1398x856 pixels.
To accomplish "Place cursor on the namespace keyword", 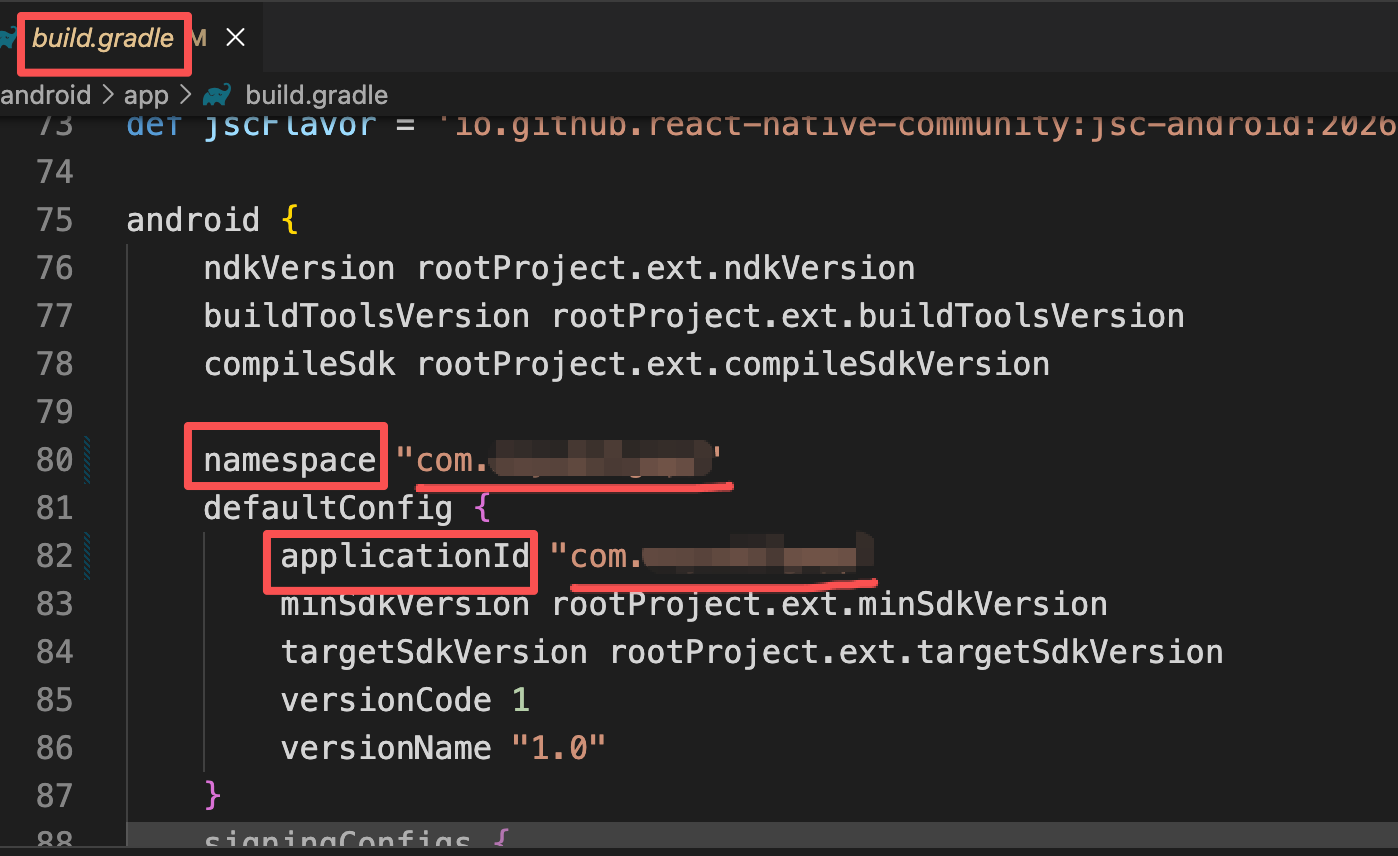I will tap(289, 460).
